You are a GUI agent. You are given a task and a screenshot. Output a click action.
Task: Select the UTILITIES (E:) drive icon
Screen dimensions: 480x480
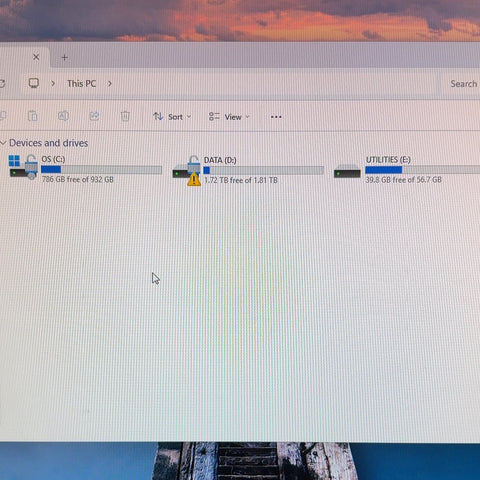coord(347,171)
